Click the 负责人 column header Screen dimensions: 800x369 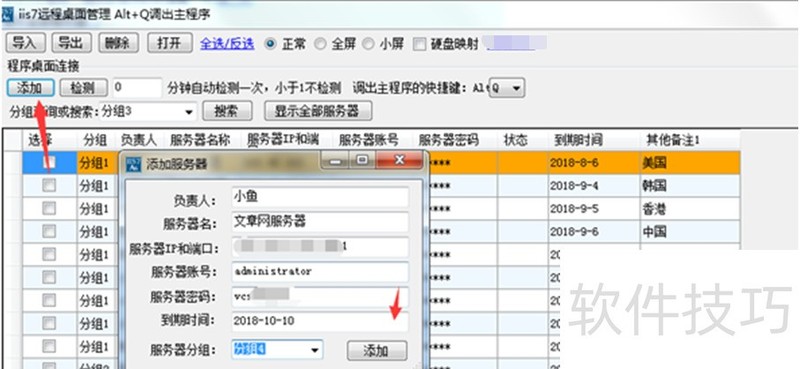click(138, 140)
